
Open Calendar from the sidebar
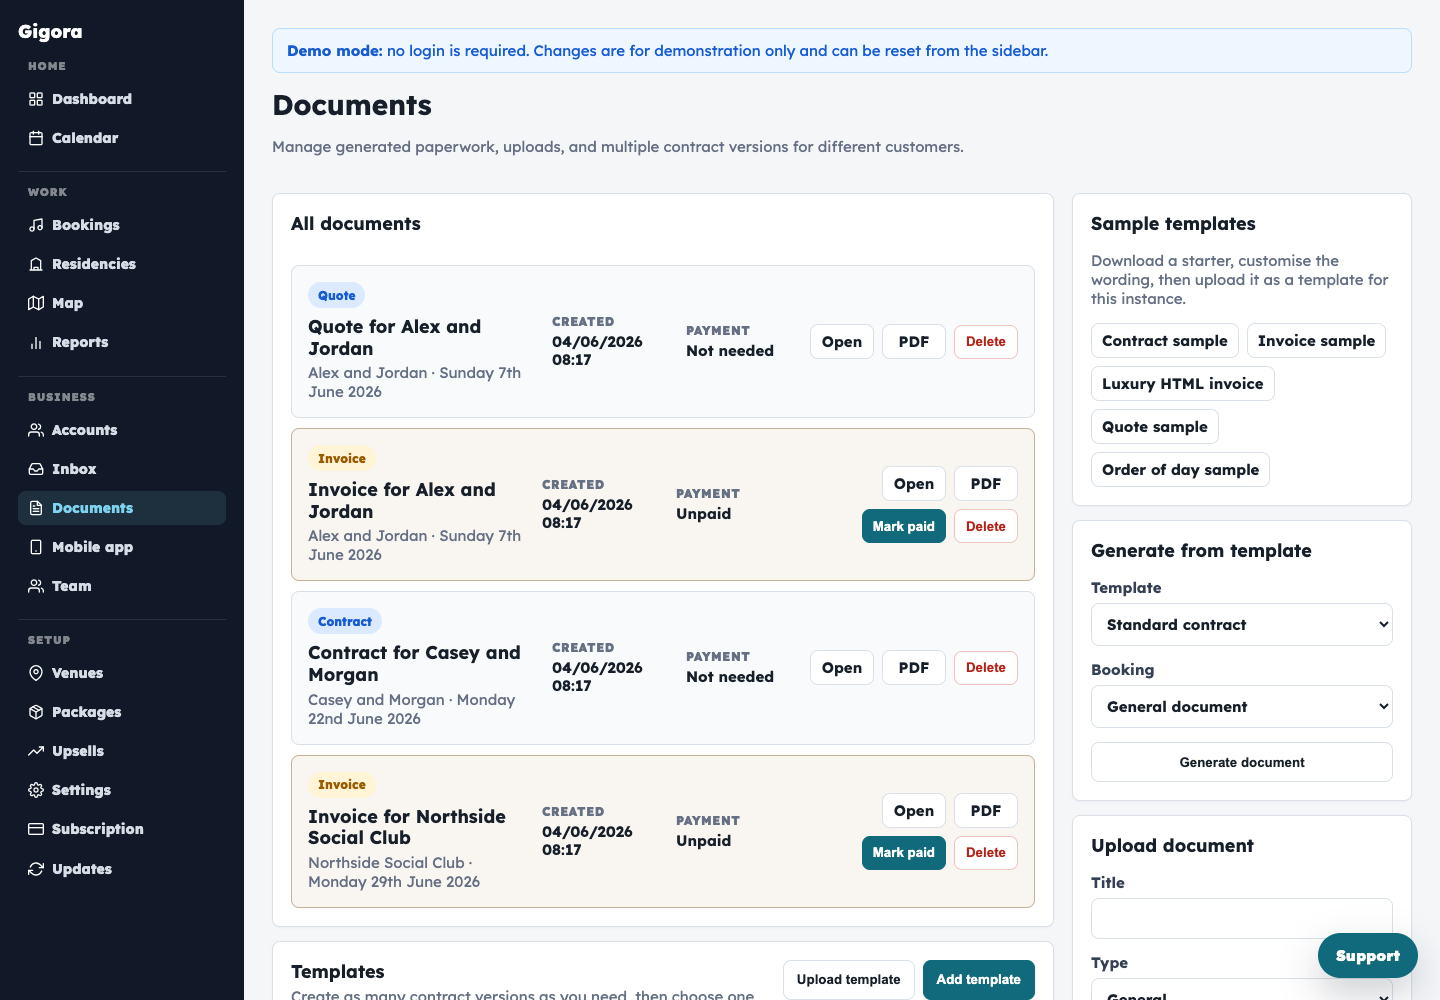coord(122,138)
